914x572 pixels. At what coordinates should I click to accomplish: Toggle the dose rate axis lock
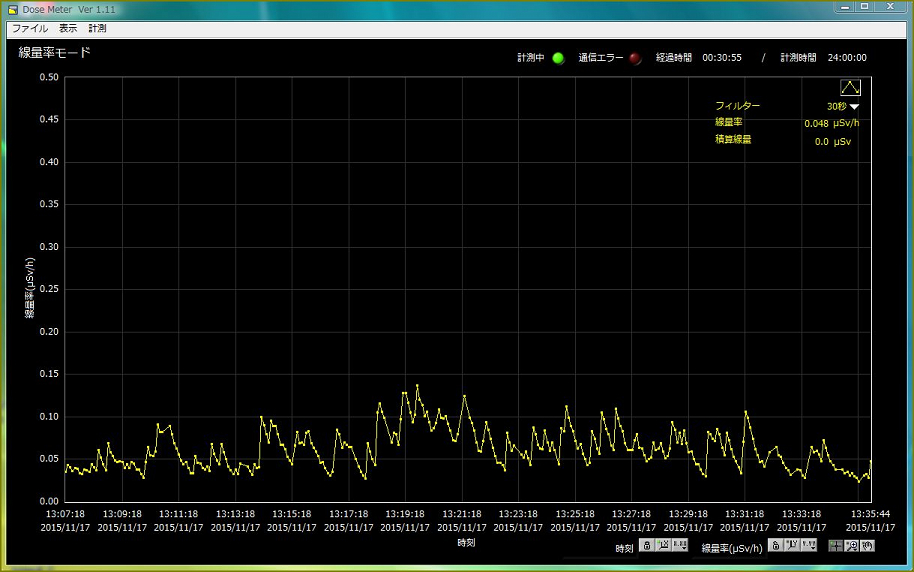click(775, 545)
